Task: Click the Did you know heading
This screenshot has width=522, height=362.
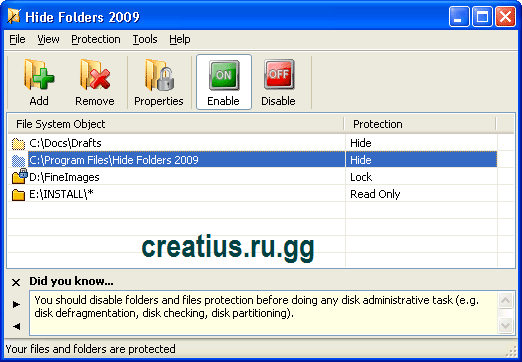Action: tap(71, 281)
